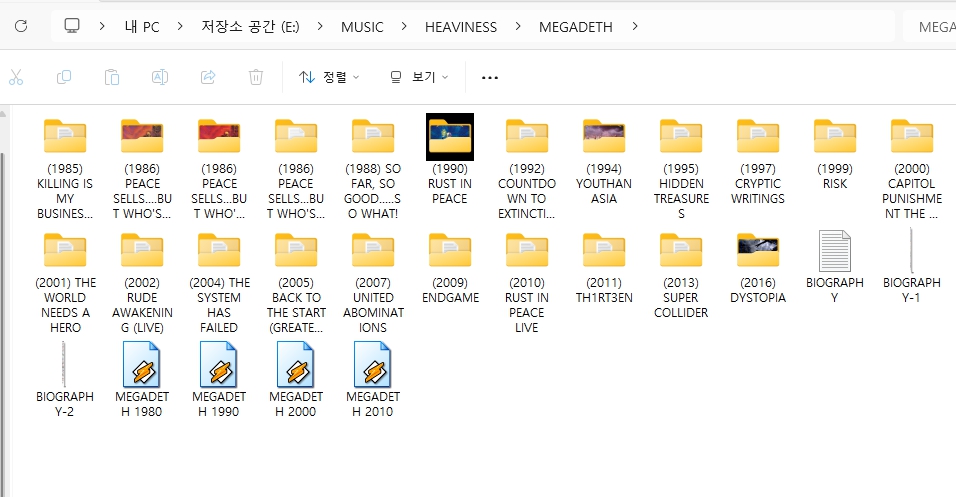This screenshot has width=956, height=497.
Task: Select (2007) UNITED ABOMINATIONS folder
Action: pyautogui.click(x=373, y=283)
